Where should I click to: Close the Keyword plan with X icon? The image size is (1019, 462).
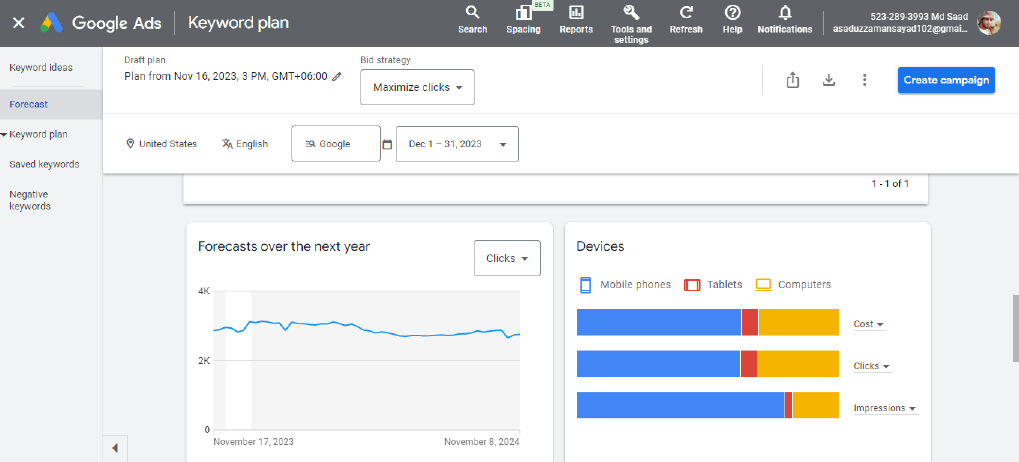click(x=19, y=23)
